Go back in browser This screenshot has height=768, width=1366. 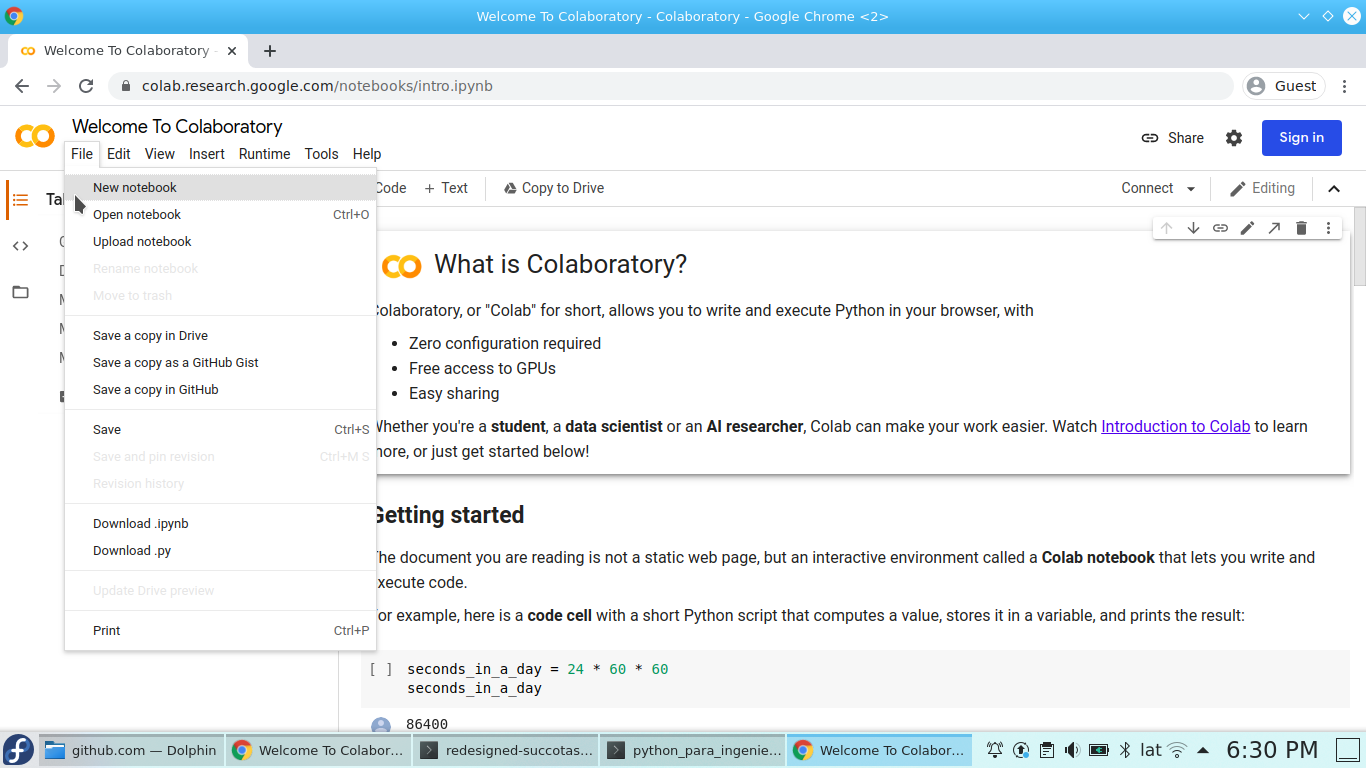click(22, 86)
